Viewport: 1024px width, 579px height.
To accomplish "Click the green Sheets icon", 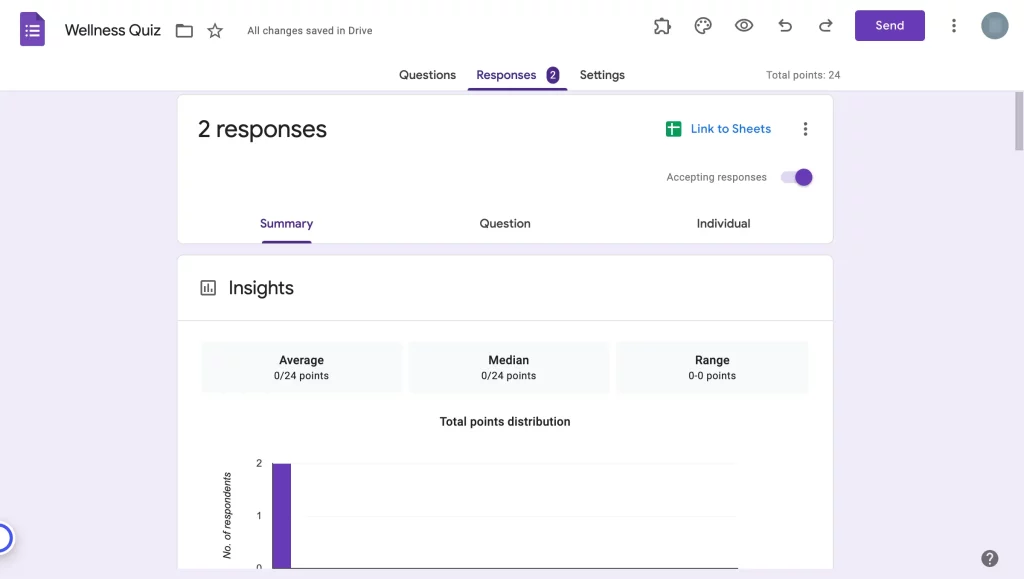I will [x=673, y=128].
